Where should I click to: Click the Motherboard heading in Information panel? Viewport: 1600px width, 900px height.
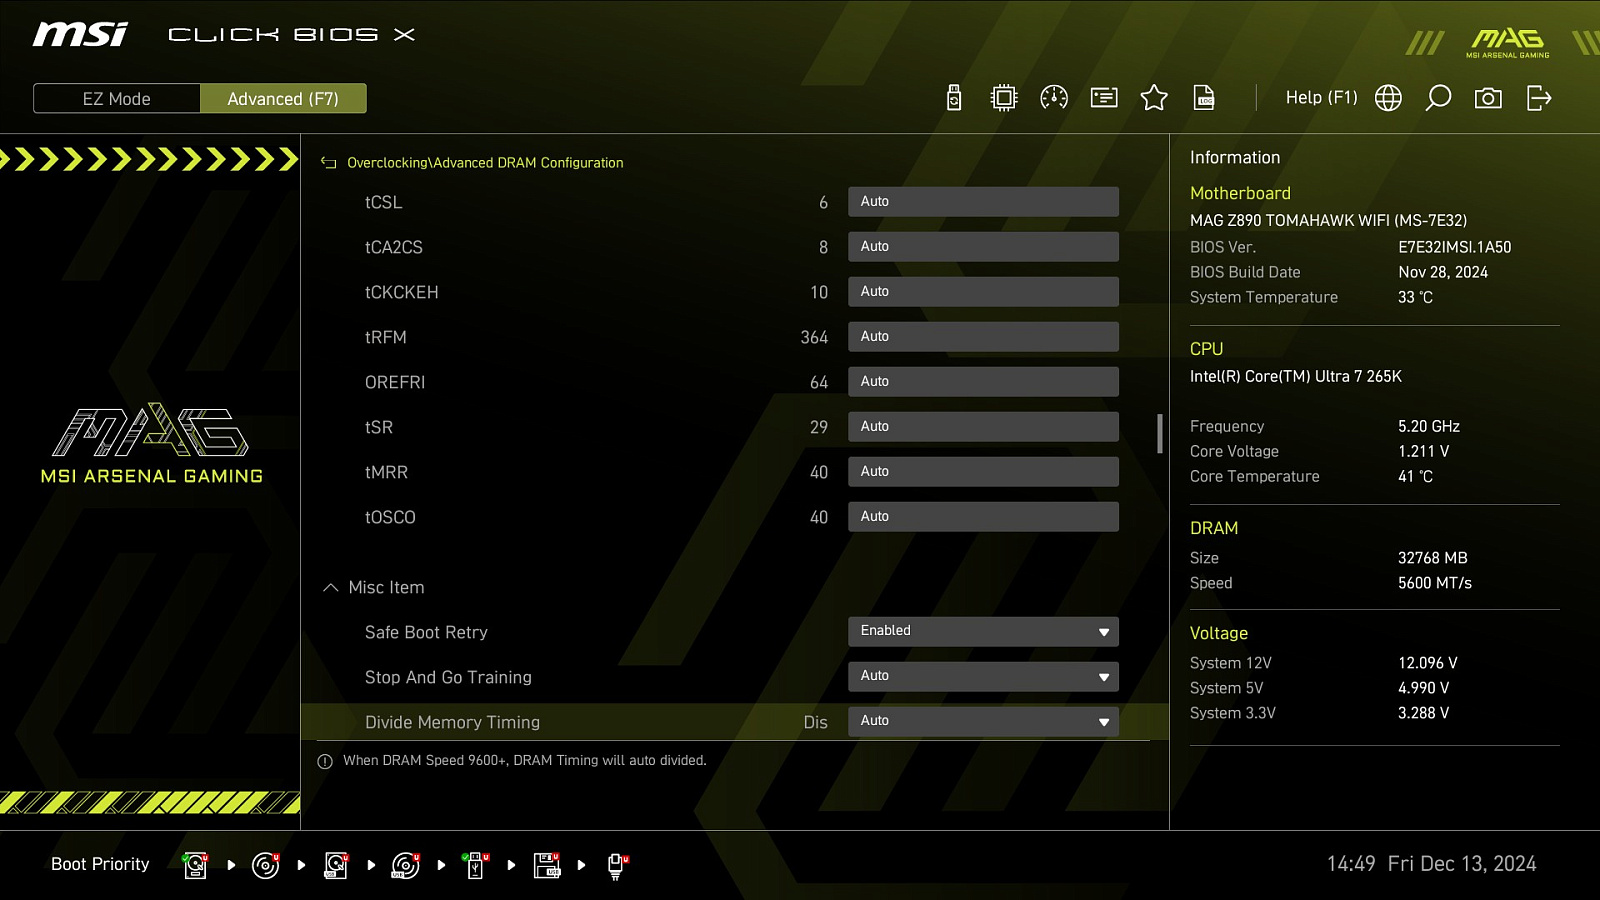pyautogui.click(x=1240, y=193)
